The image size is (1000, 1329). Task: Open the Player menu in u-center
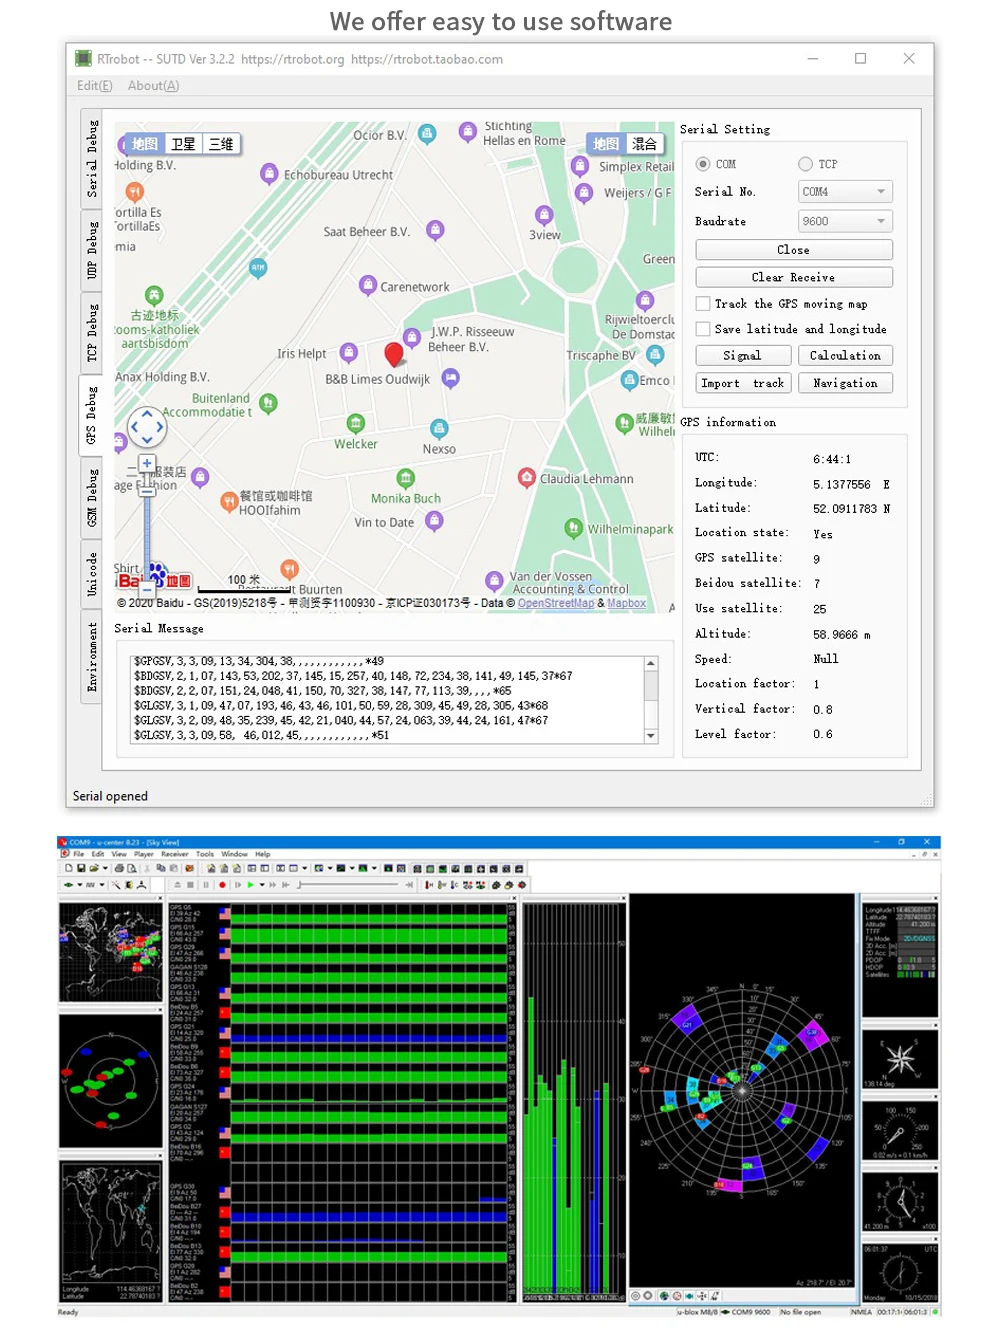coord(144,854)
